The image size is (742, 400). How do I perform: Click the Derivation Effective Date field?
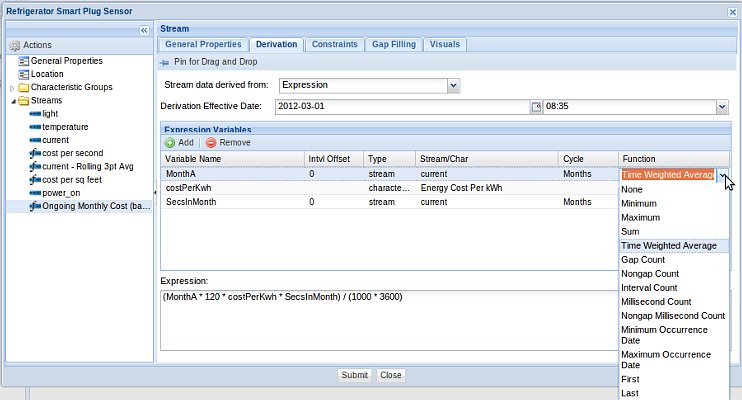click(x=402, y=106)
